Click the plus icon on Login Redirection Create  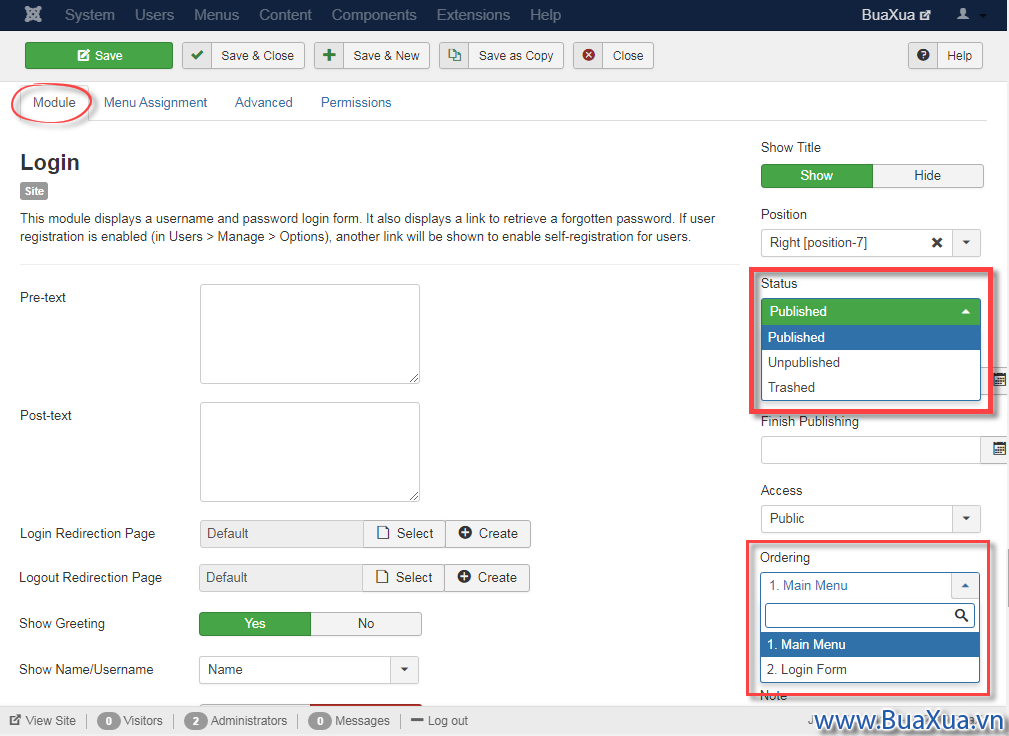[465, 533]
